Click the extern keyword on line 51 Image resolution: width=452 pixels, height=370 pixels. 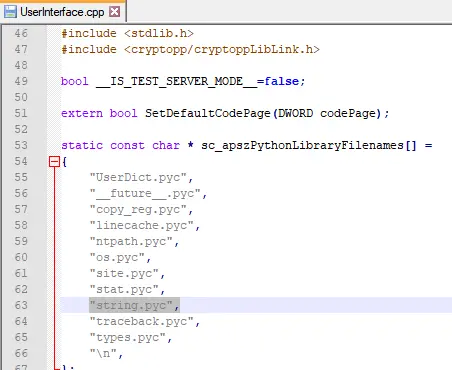[x=82, y=113]
